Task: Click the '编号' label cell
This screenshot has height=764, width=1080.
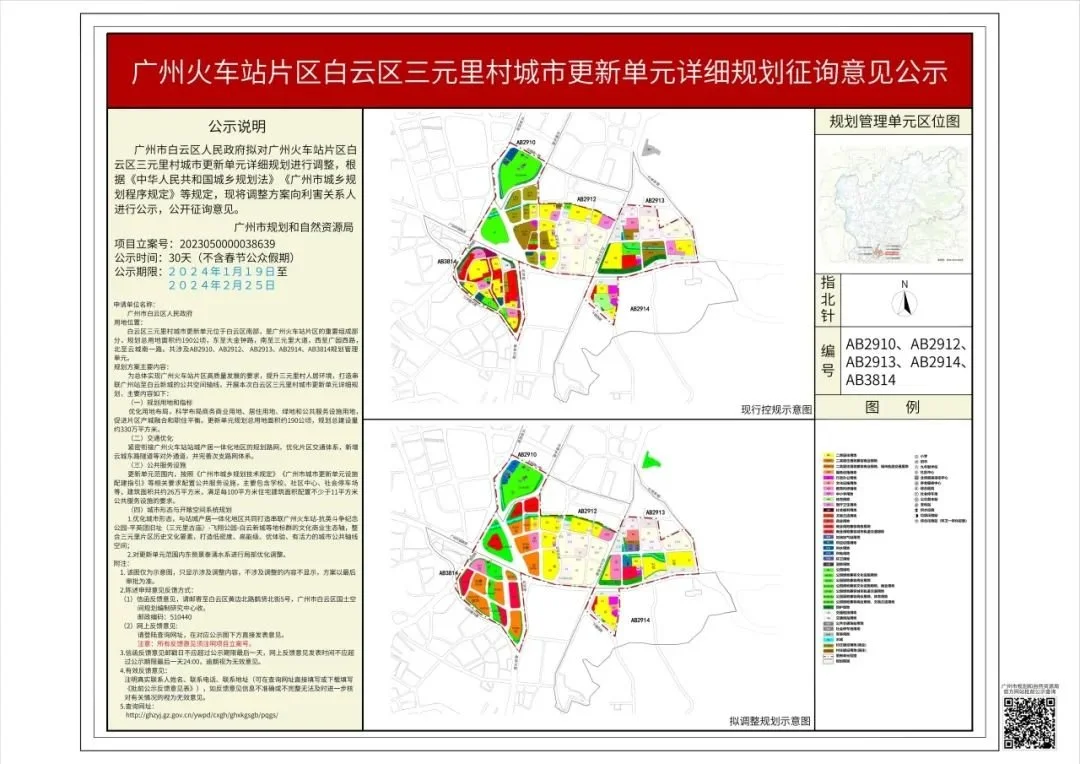Action: [827, 361]
